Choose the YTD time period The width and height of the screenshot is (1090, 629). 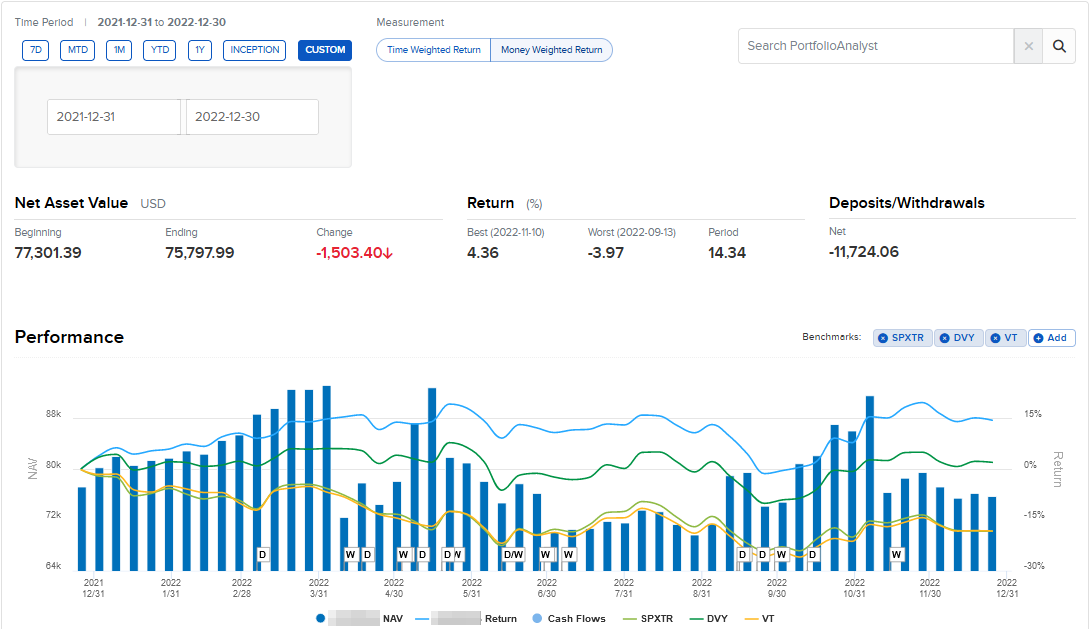point(160,50)
